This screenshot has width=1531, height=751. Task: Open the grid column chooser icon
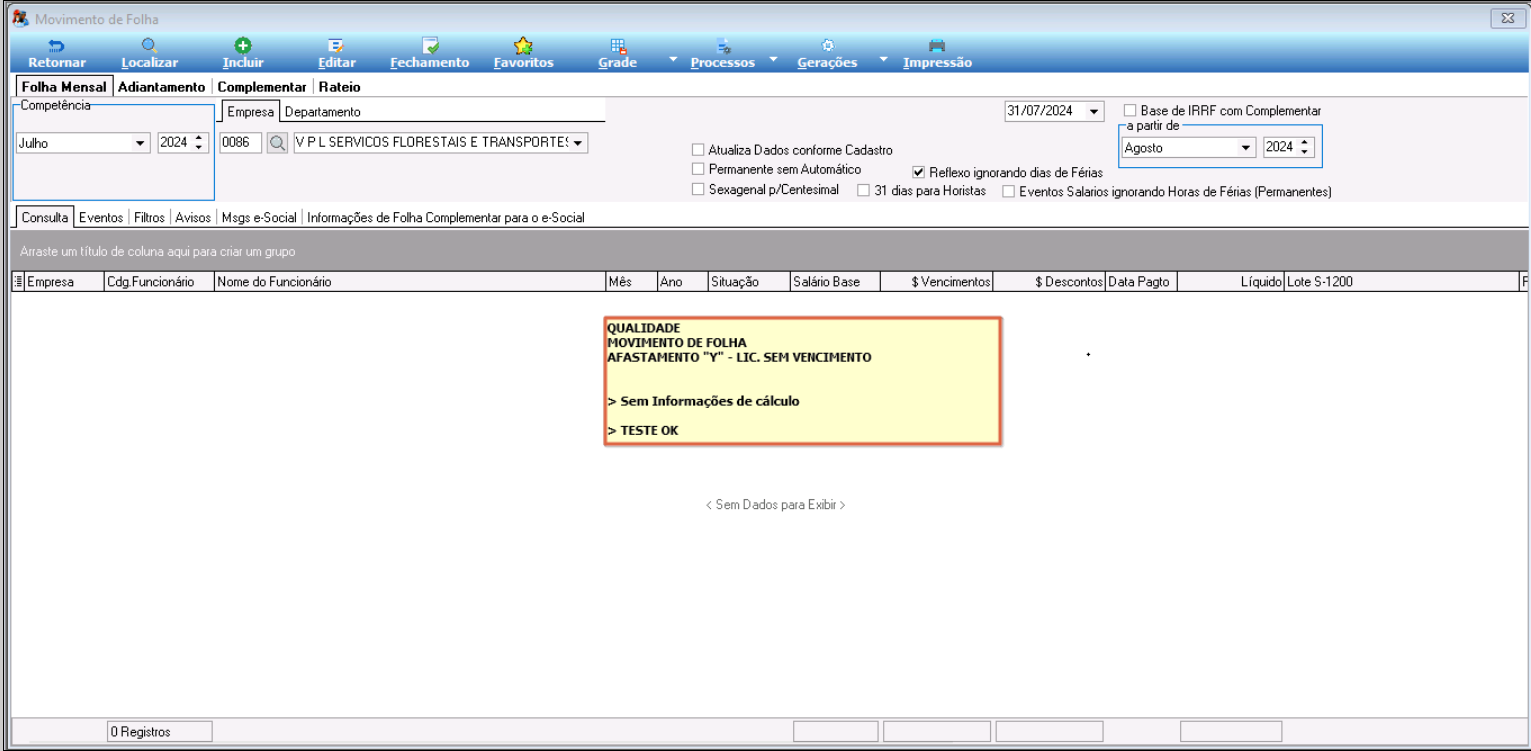click(17, 282)
